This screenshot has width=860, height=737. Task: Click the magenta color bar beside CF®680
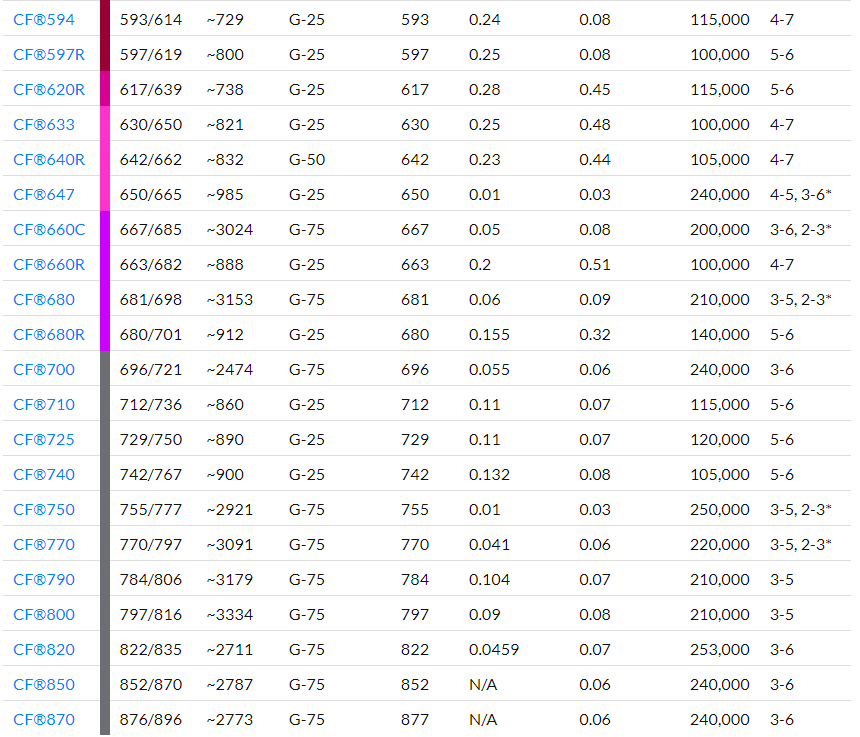tap(105, 300)
